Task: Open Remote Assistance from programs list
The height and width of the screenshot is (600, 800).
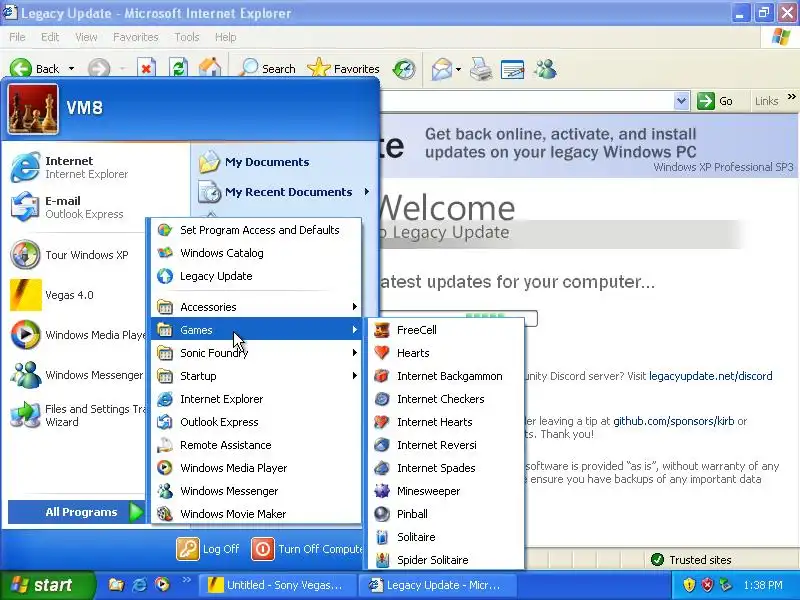Action: click(256, 445)
